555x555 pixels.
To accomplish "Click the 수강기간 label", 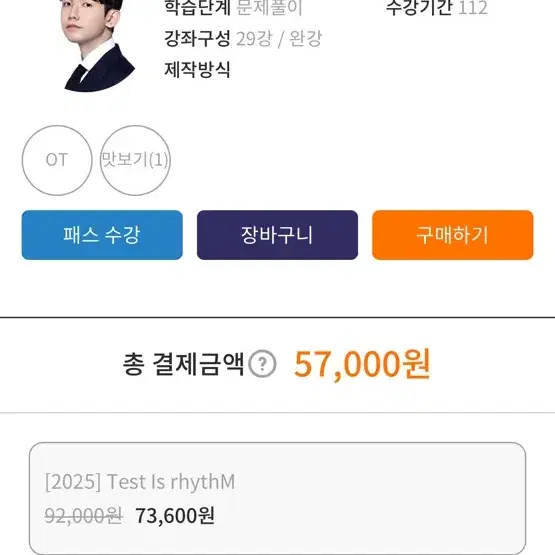I will [419, 8].
